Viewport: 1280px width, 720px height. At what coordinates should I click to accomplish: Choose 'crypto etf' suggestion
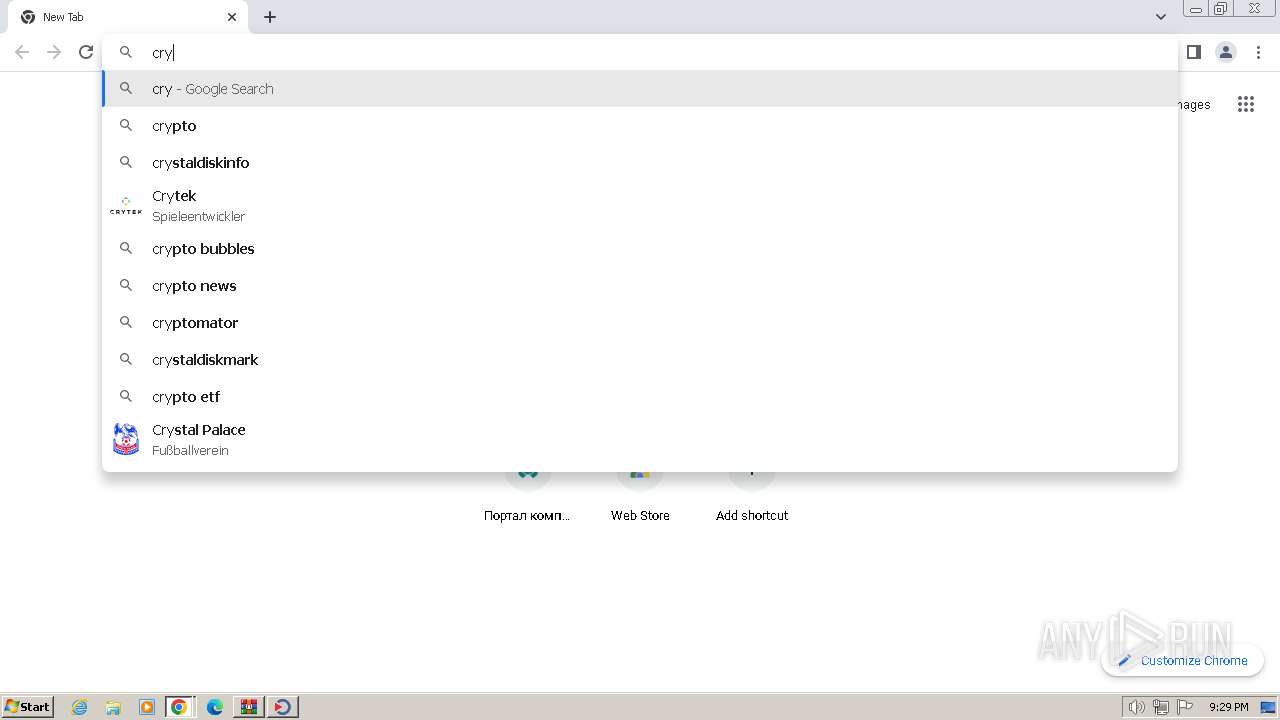click(x=640, y=397)
